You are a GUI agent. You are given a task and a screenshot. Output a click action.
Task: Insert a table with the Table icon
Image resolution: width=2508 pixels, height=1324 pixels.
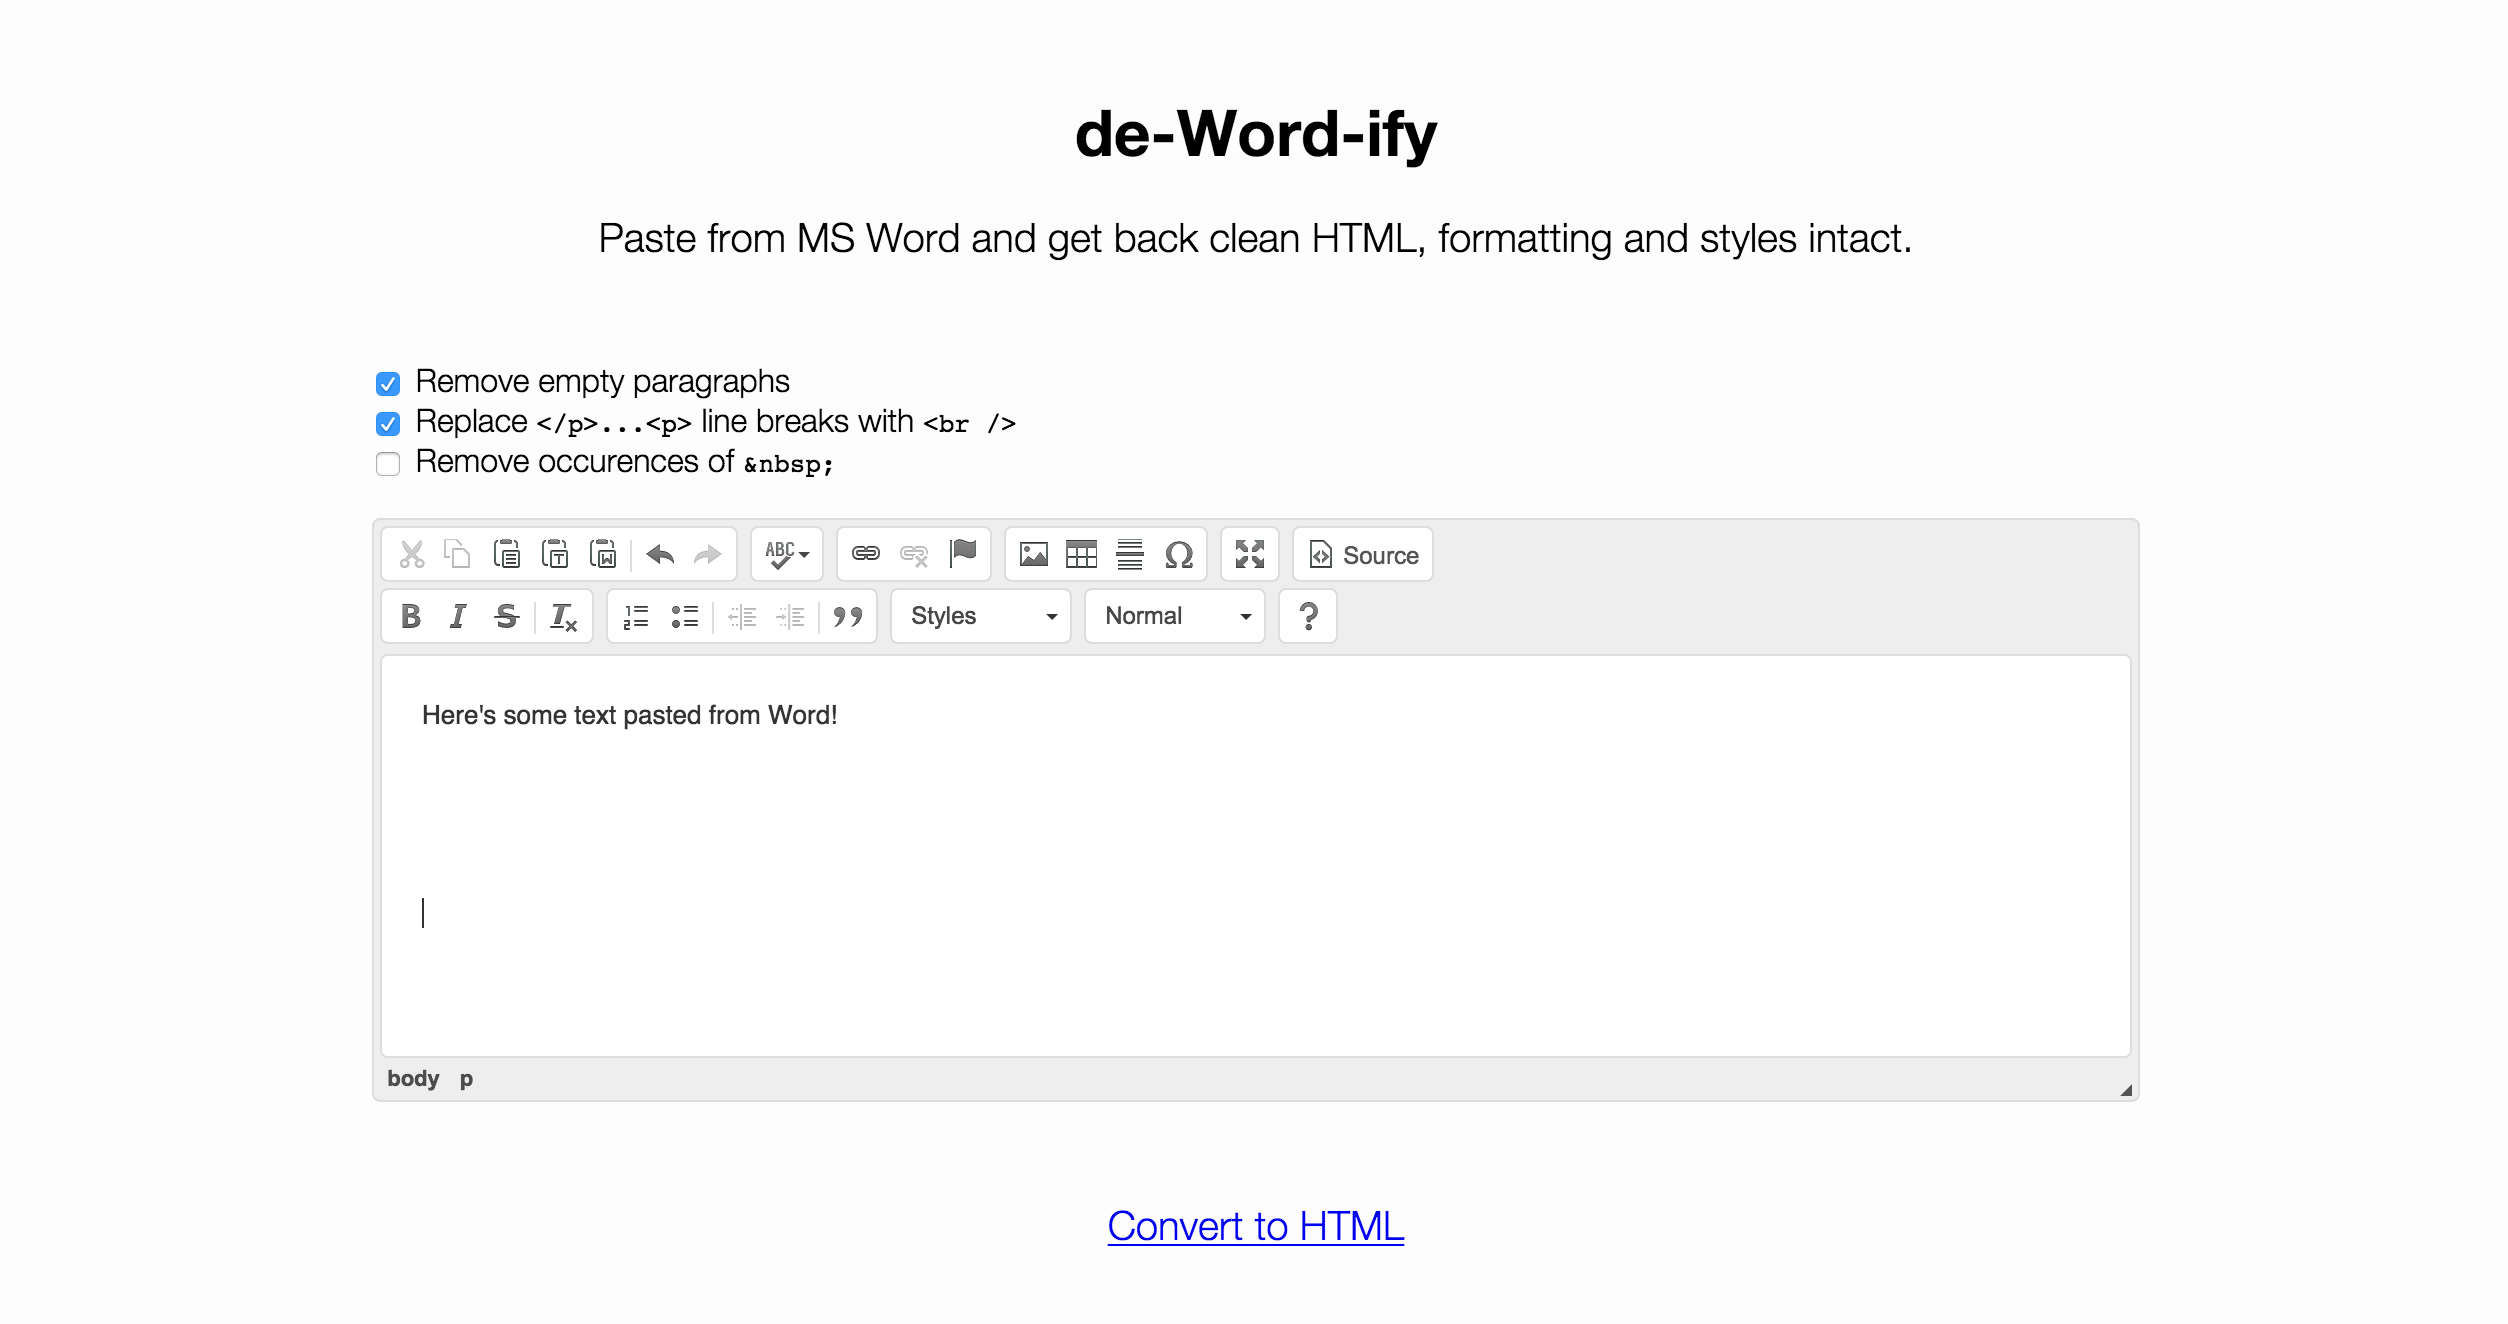coord(1082,554)
